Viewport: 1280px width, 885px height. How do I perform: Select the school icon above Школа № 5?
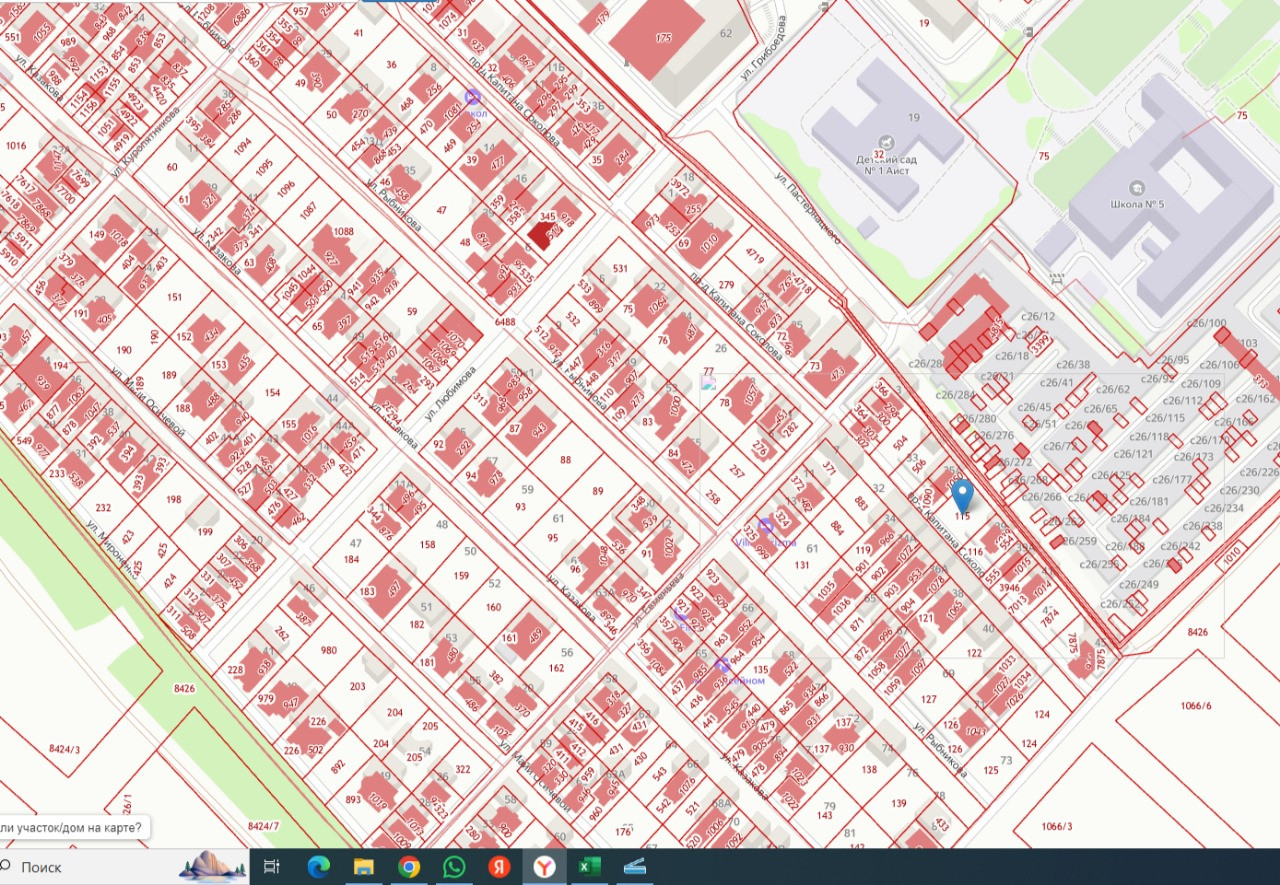tap(1137, 187)
